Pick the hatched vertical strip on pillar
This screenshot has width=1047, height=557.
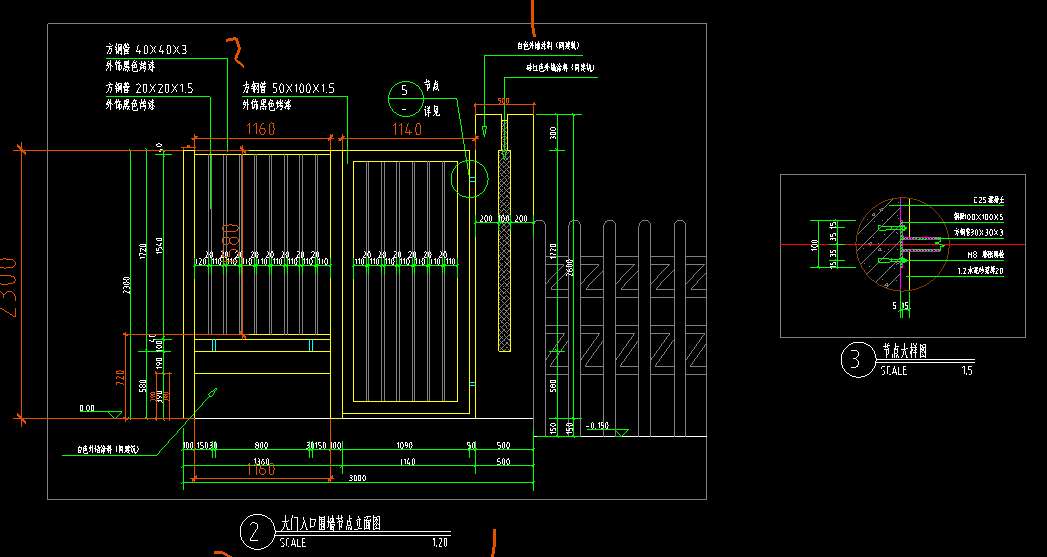click(505, 252)
